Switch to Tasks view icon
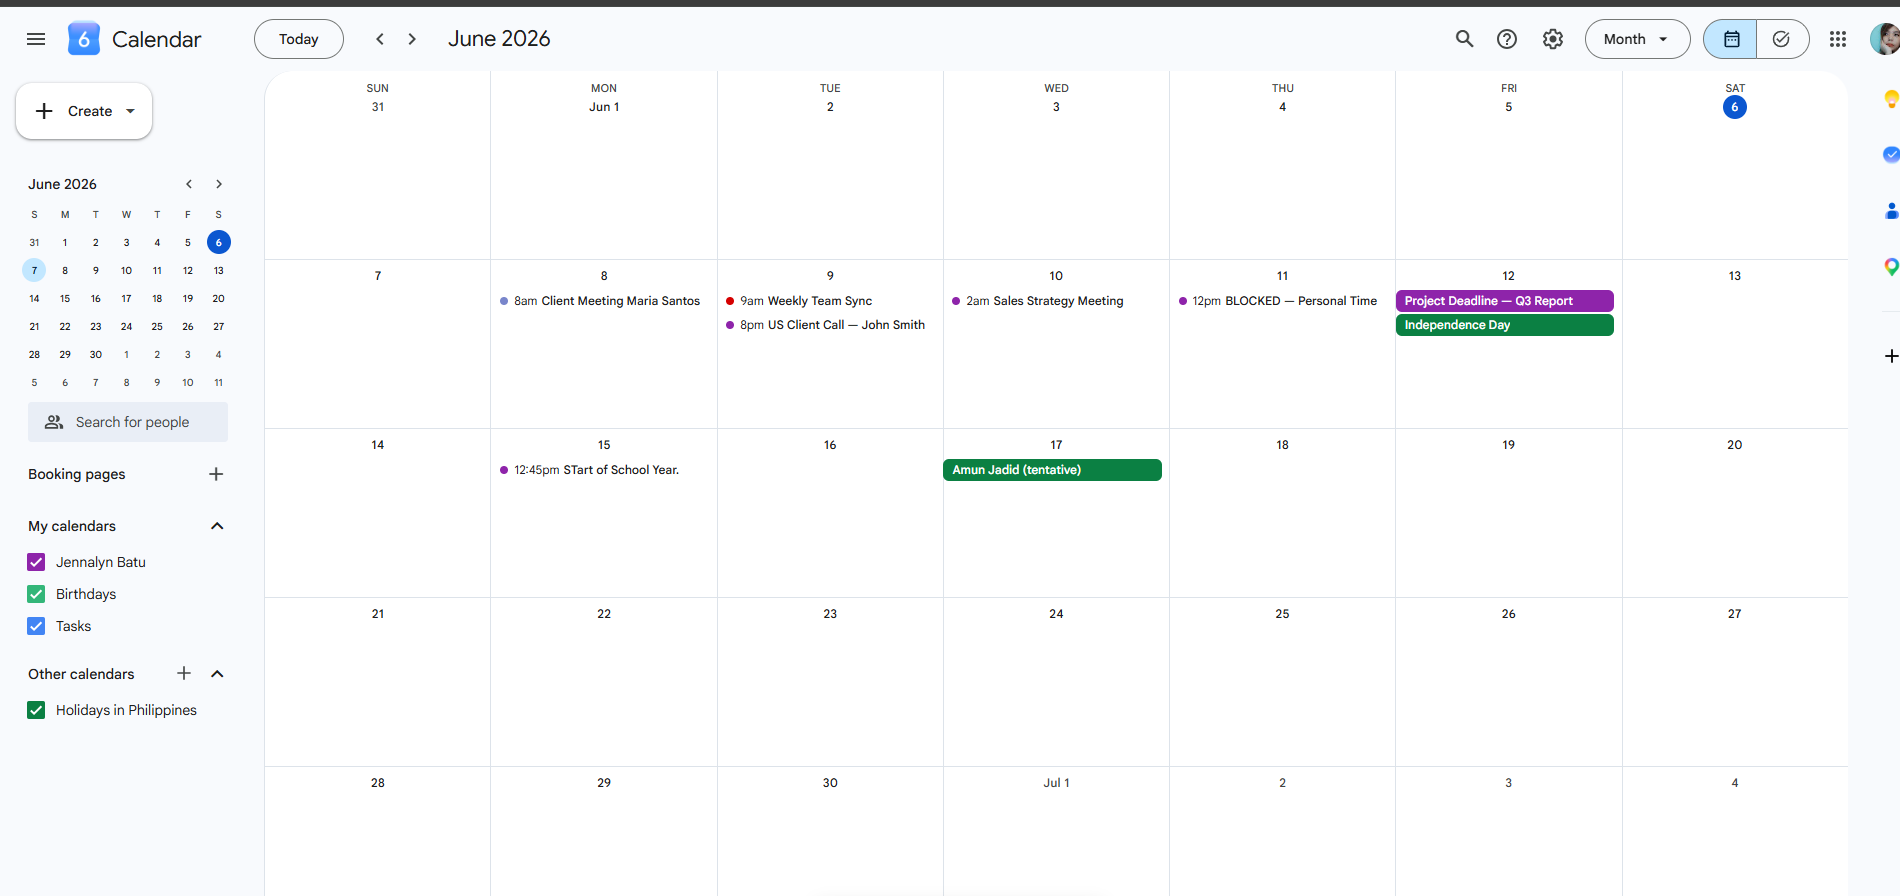1900x896 pixels. click(x=1782, y=39)
